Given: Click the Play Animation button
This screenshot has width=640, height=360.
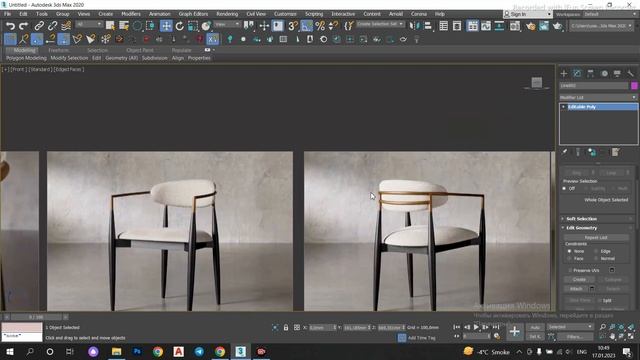Looking at the screenshot, I should (476, 327).
